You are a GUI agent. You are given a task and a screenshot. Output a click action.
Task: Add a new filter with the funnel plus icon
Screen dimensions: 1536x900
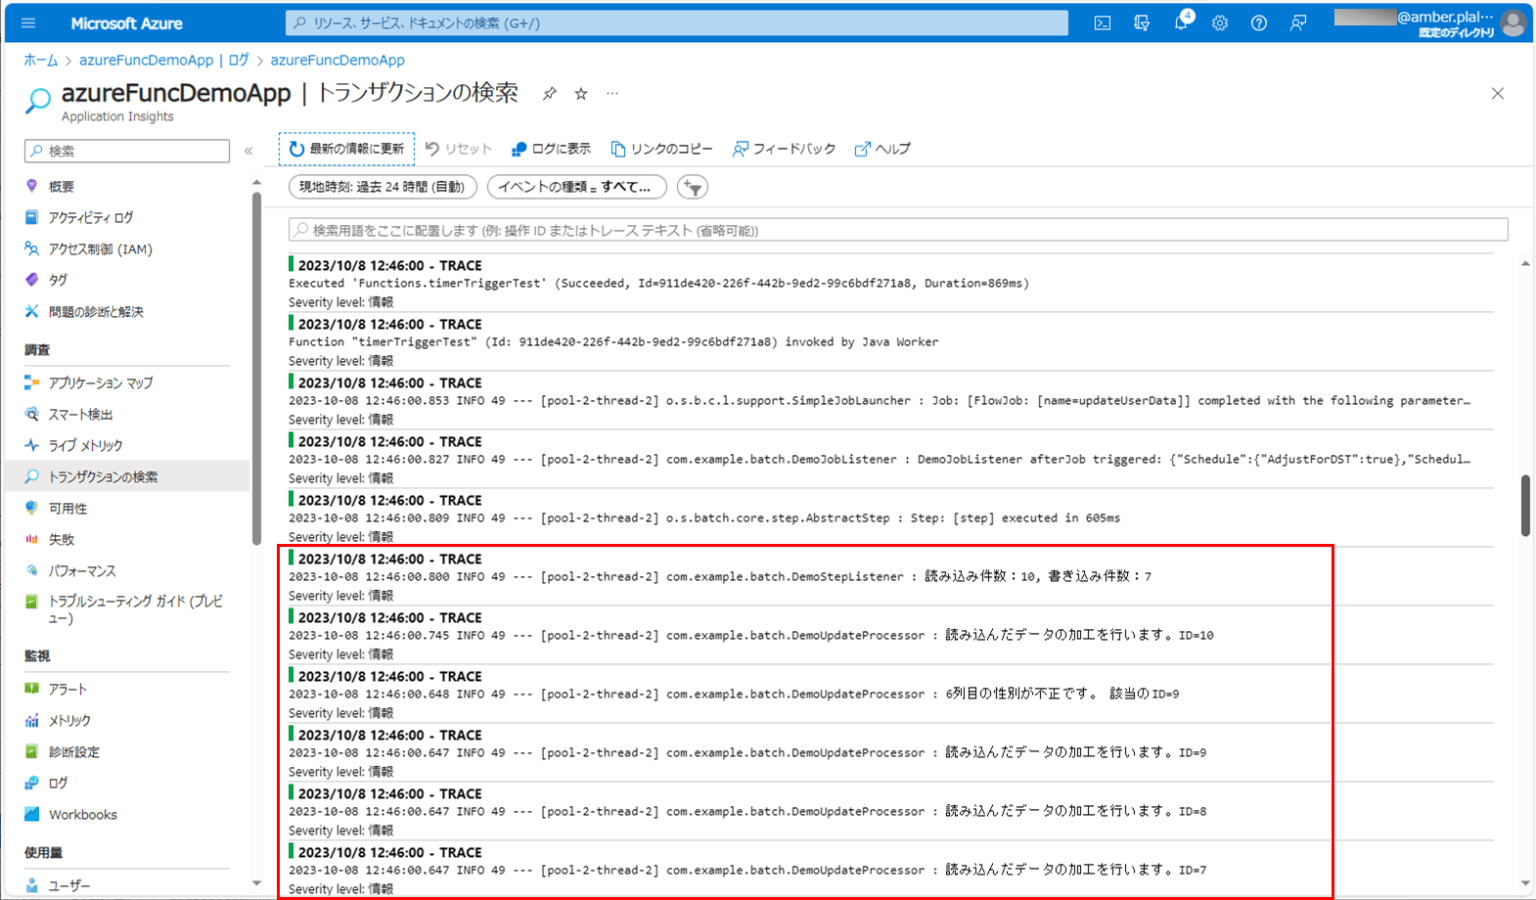click(x=692, y=186)
